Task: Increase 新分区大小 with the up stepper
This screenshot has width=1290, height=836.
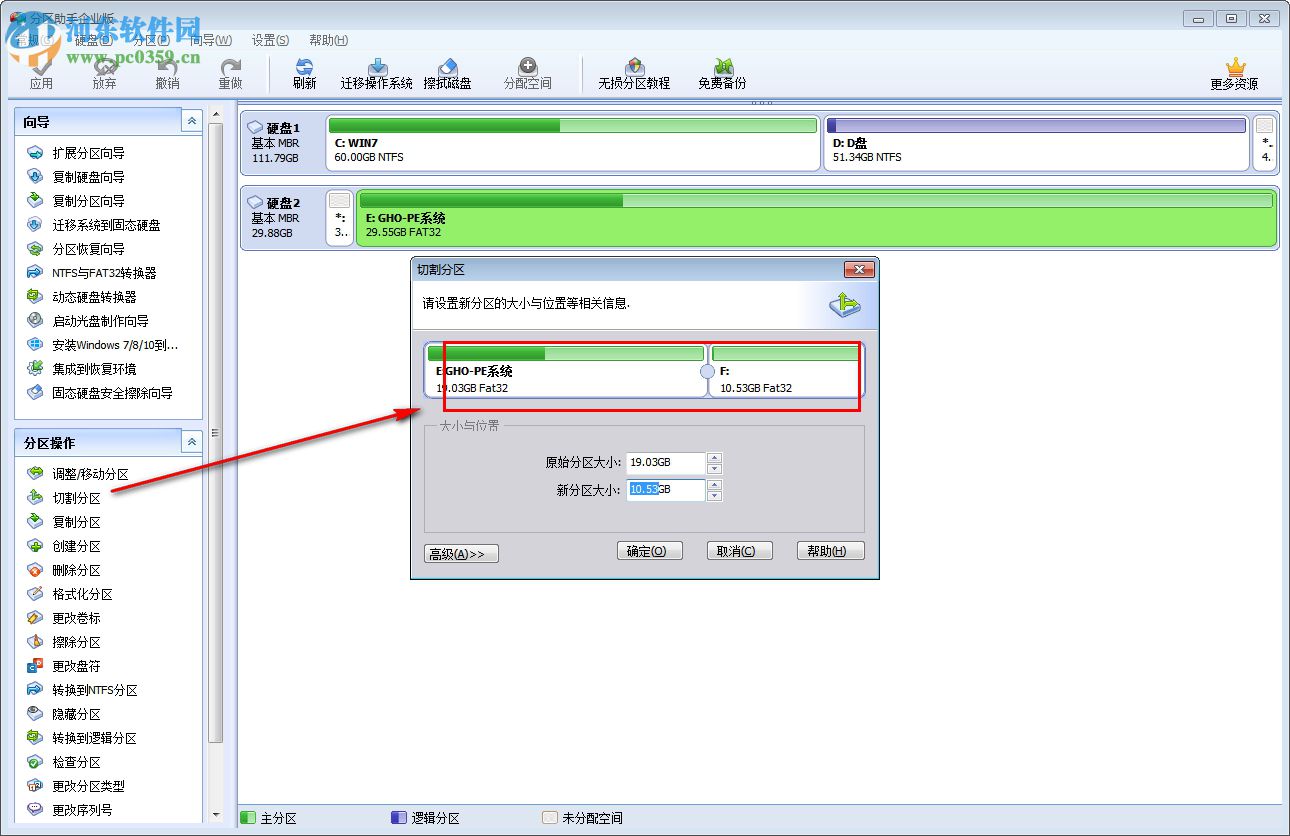Action: (715, 485)
